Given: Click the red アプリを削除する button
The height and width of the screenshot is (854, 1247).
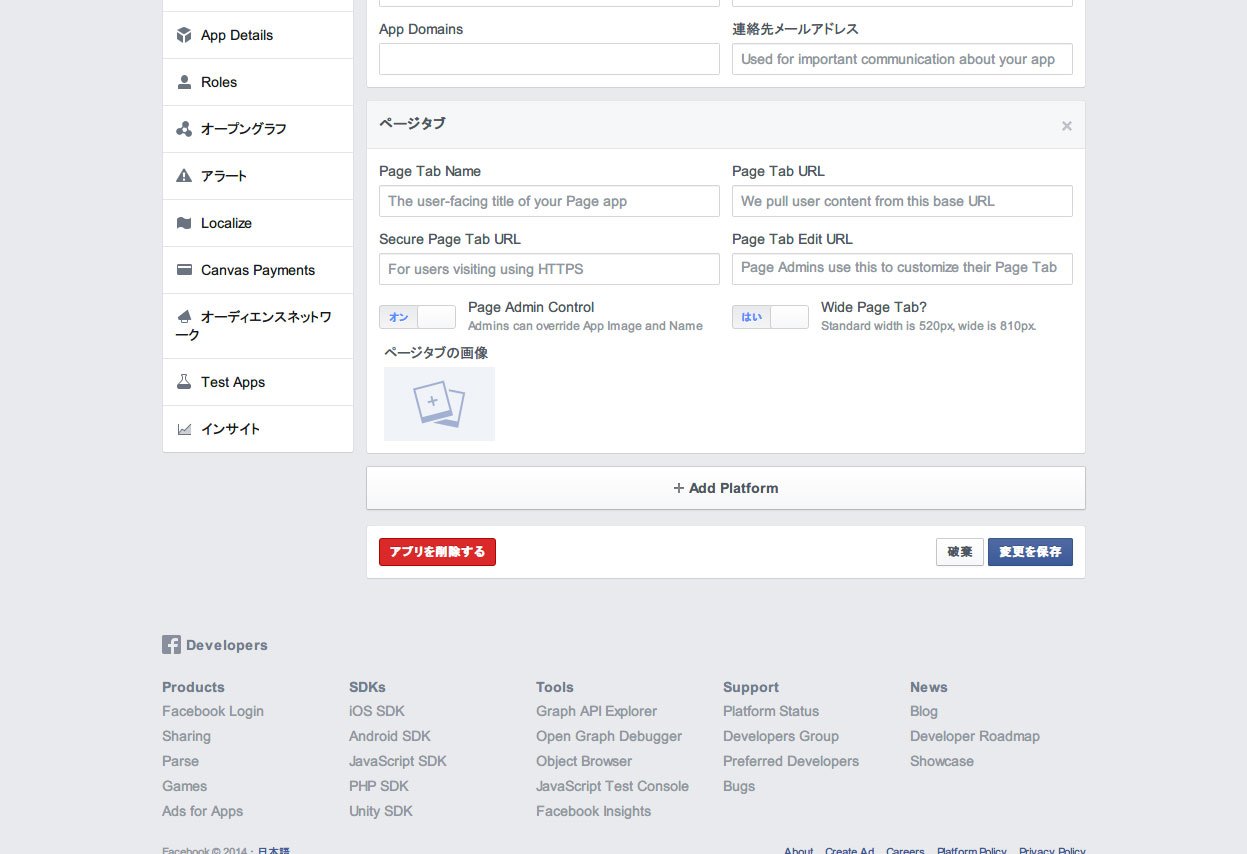Looking at the screenshot, I should pyautogui.click(x=437, y=552).
